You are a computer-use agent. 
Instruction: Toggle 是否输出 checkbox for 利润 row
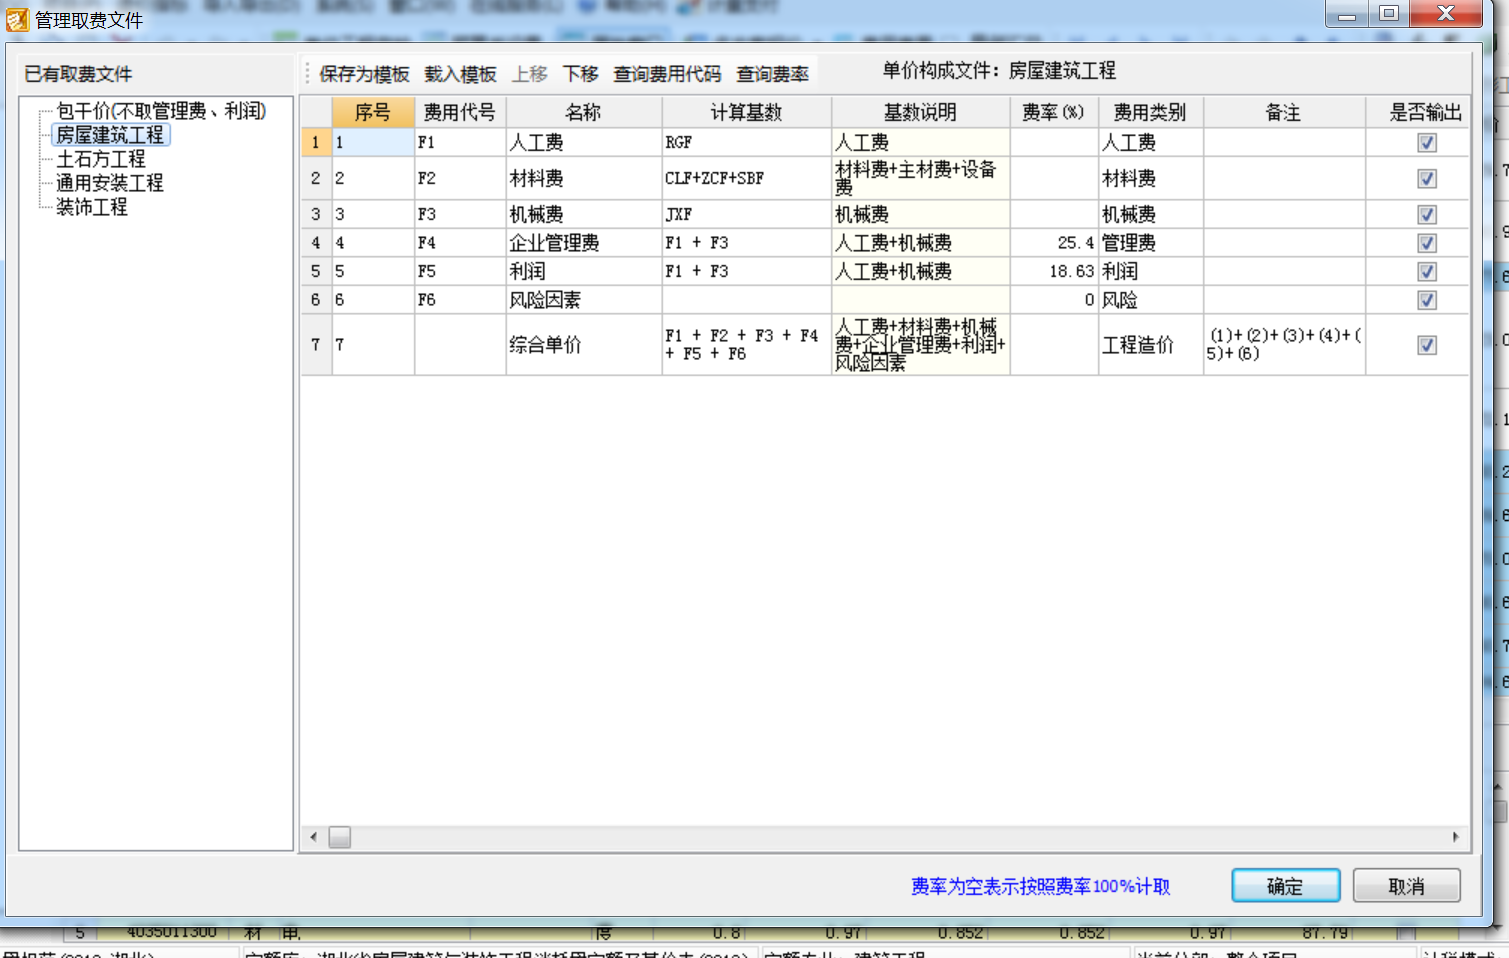coord(1427,272)
